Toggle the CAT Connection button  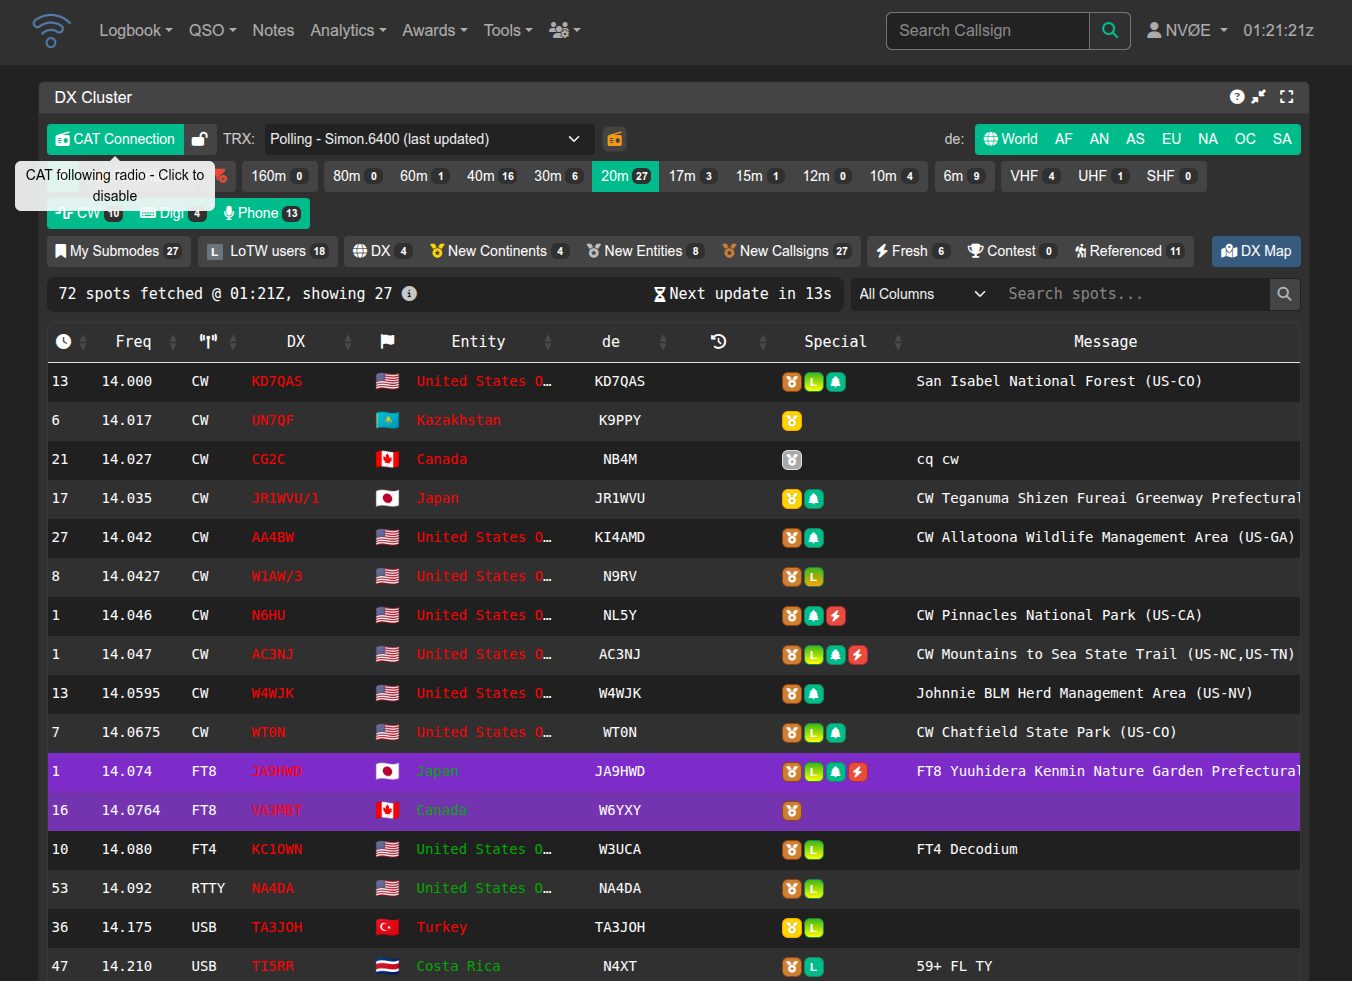tap(116, 139)
